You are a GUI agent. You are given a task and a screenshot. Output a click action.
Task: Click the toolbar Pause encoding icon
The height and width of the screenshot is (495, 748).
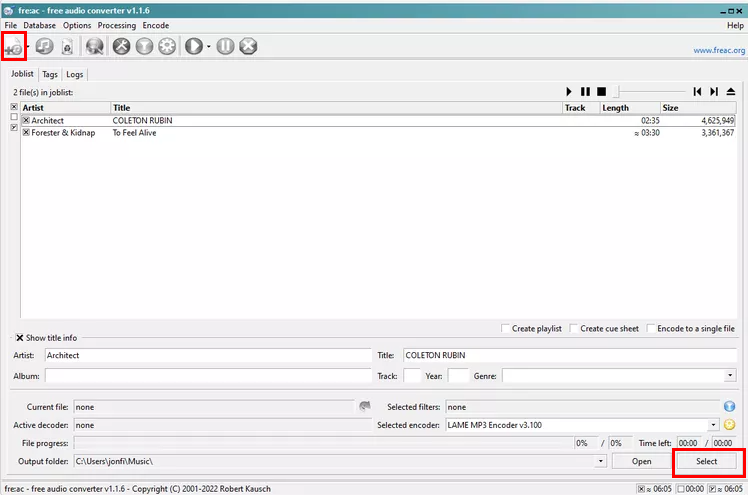(x=225, y=46)
